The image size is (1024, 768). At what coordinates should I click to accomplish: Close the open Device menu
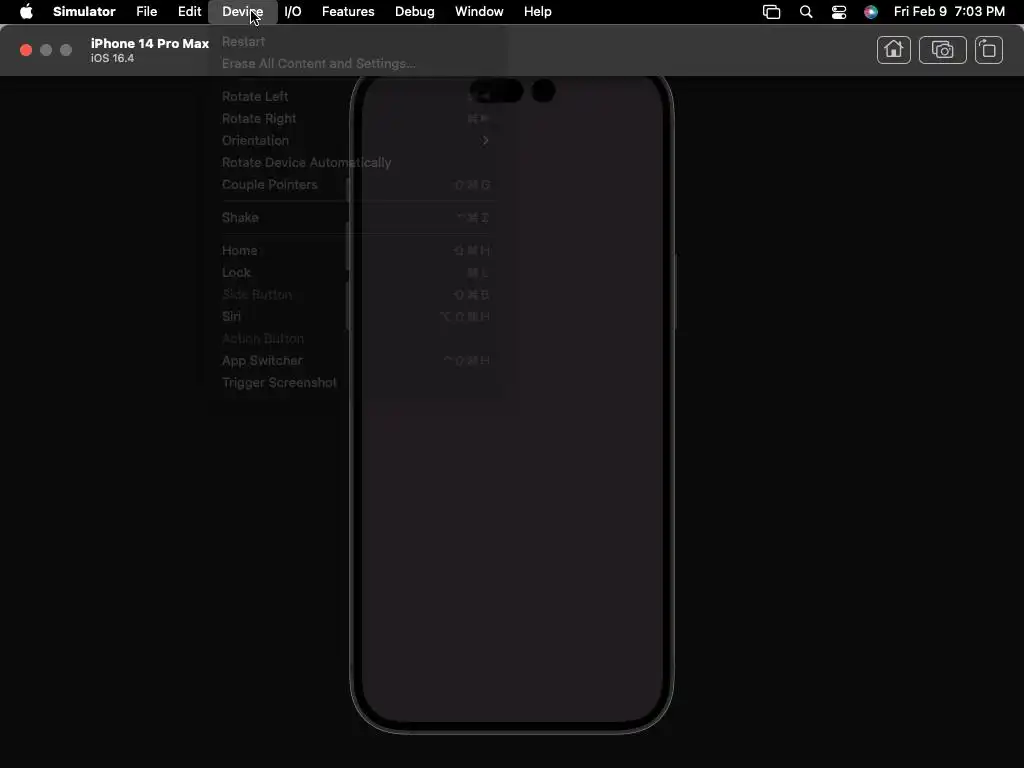[x=242, y=12]
